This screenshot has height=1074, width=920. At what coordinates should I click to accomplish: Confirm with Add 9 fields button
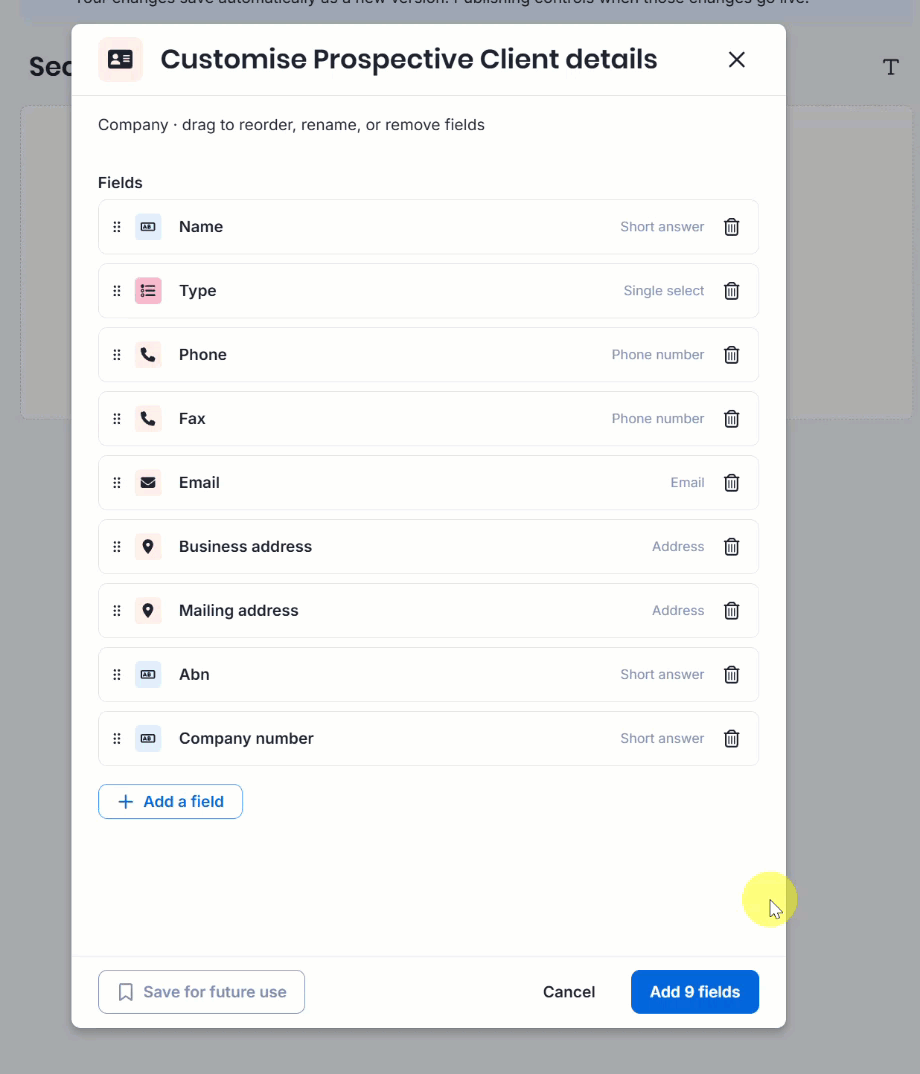pyautogui.click(x=695, y=992)
